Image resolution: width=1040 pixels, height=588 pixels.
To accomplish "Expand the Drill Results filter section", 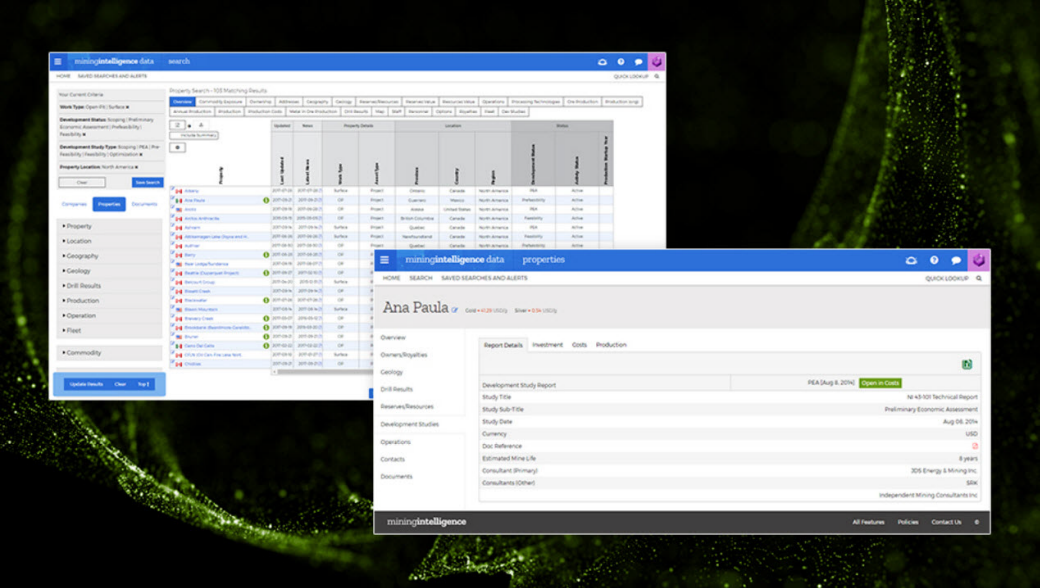I will pyautogui.click(x=82, y=286).
